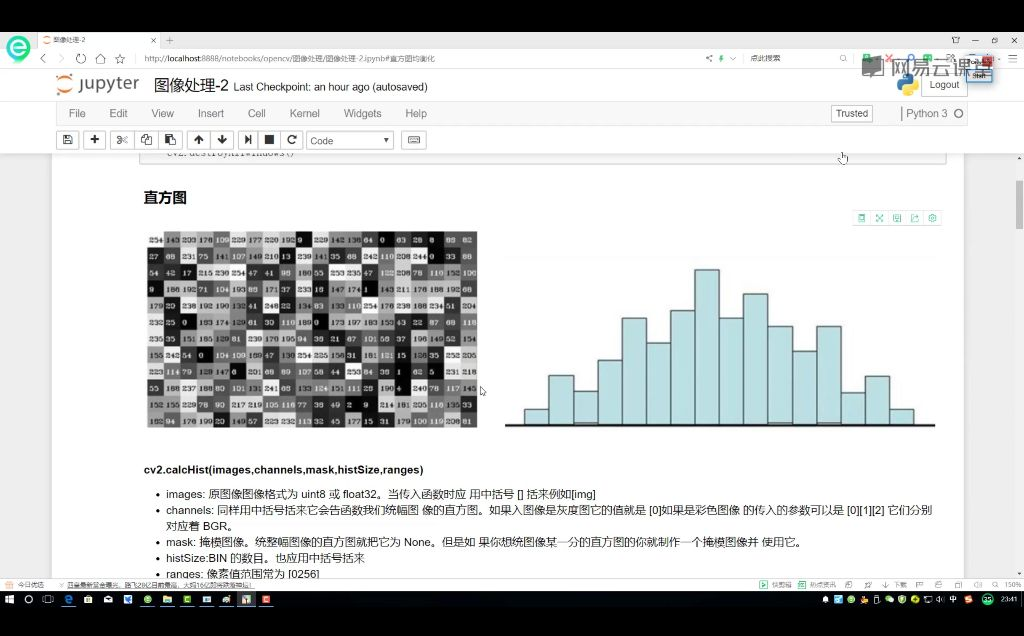1024x636 pixels.
Task: Click first icon in image hover toolbar
Action: pyautogui.click(x=861, y=218)
